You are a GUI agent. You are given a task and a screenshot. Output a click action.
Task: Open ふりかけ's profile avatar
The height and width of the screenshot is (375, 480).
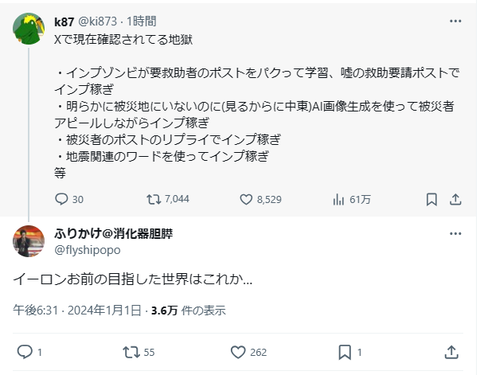(x=29, y=241)
